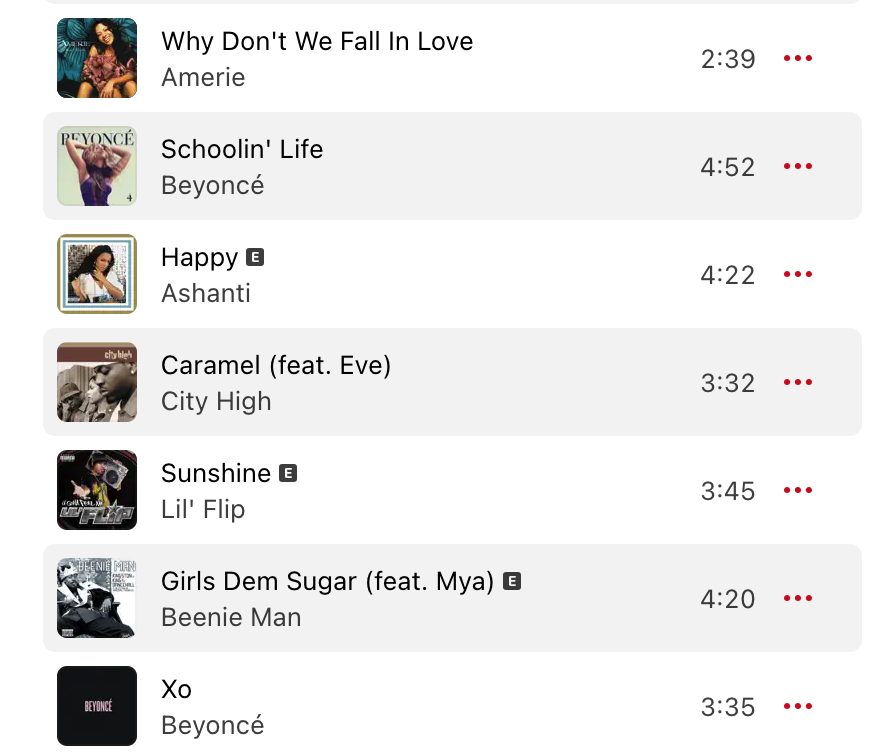This screenshot has height=754, width=876.
Task: Click the three dots beside Xo
Action: pyautogui.click(x=797, y=707)
